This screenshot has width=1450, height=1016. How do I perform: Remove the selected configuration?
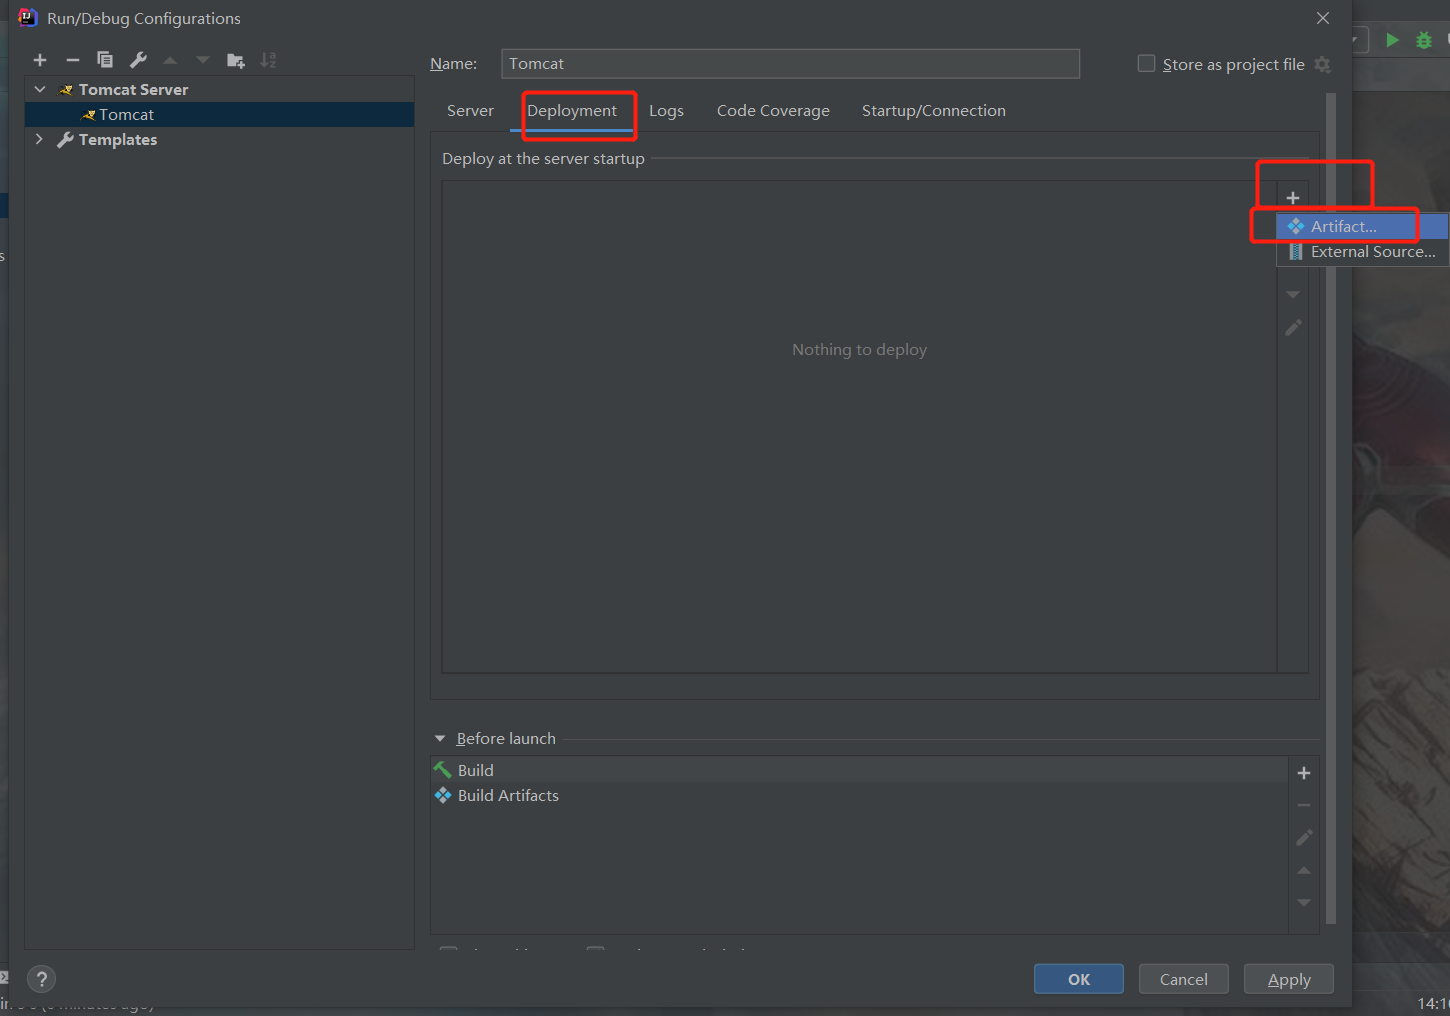pyautogui.click(x=72, y=60)
